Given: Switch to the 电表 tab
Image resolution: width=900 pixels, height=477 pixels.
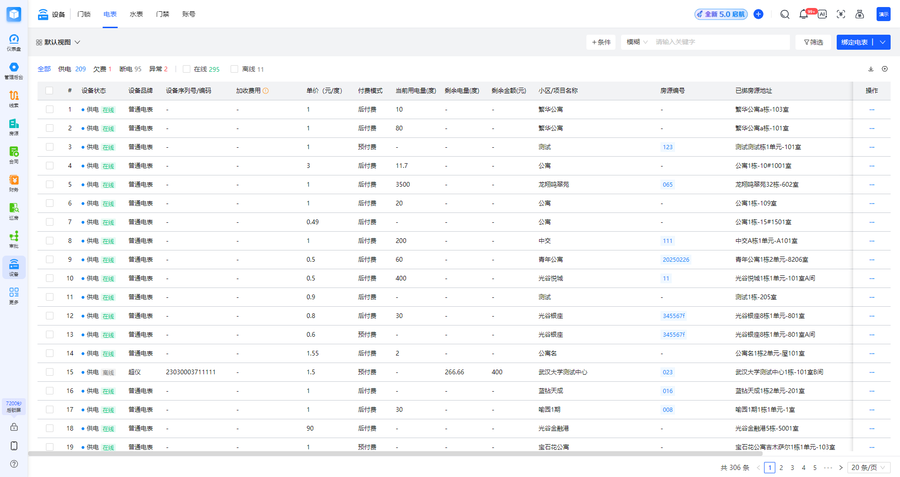Looking at the screenshot, I should [x=110, y=14].
